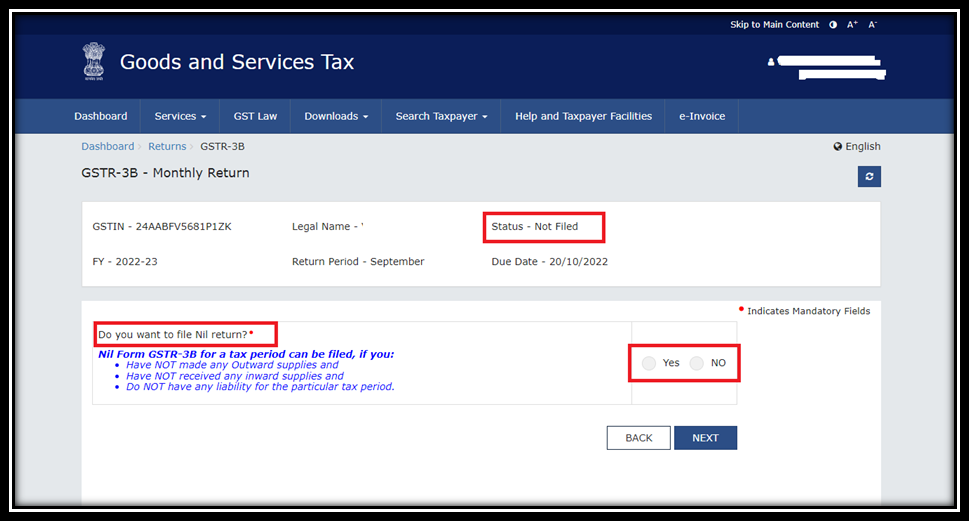The width and height of the screenshot is (969, 521).
Task: Open the user profile icon
Action: [771, 62]
